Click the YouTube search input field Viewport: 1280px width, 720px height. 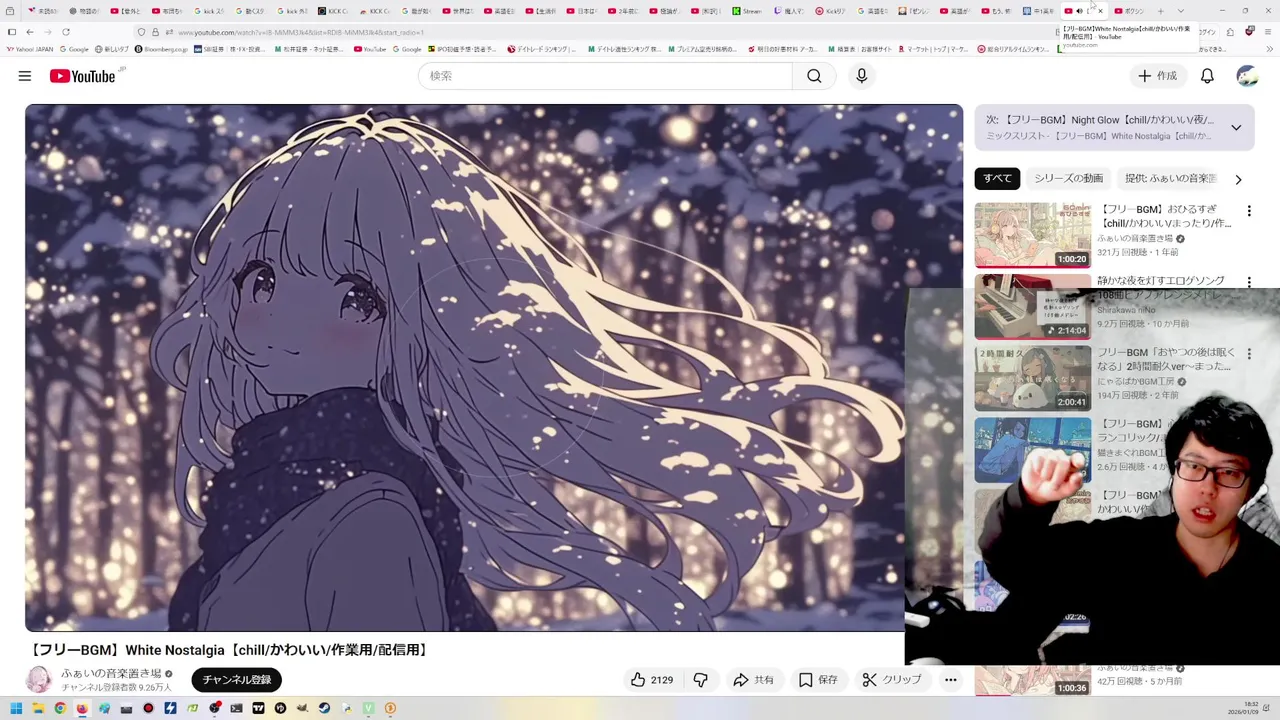605,76
